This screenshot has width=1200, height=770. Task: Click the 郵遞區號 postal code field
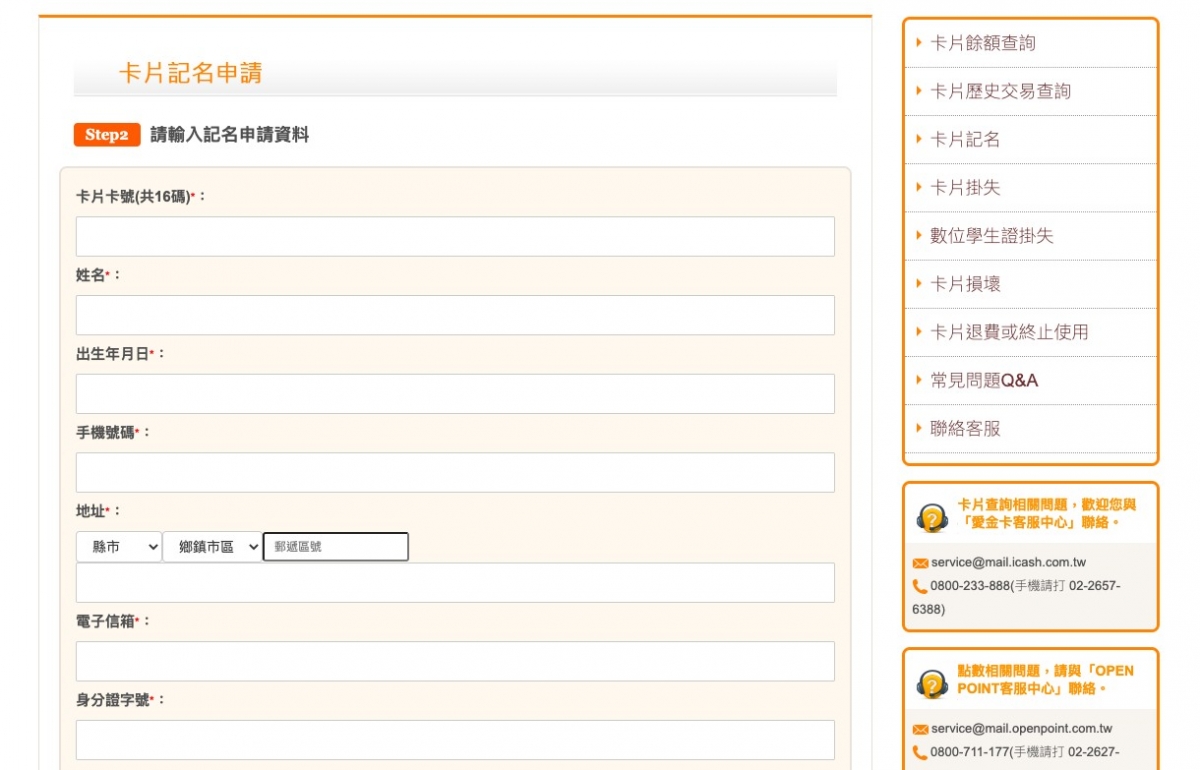(336, 547)
